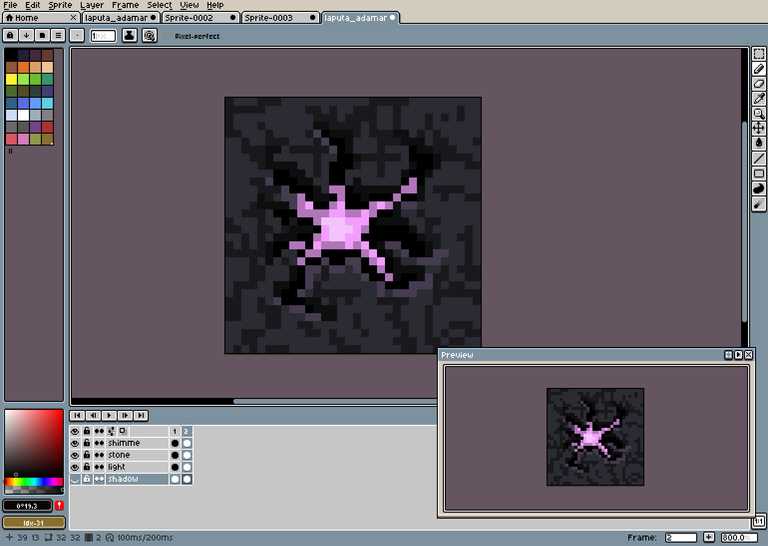The width and height of the screenshot is (768, 546).
Task: Open the Sprite menu
Action: [60, 5]
